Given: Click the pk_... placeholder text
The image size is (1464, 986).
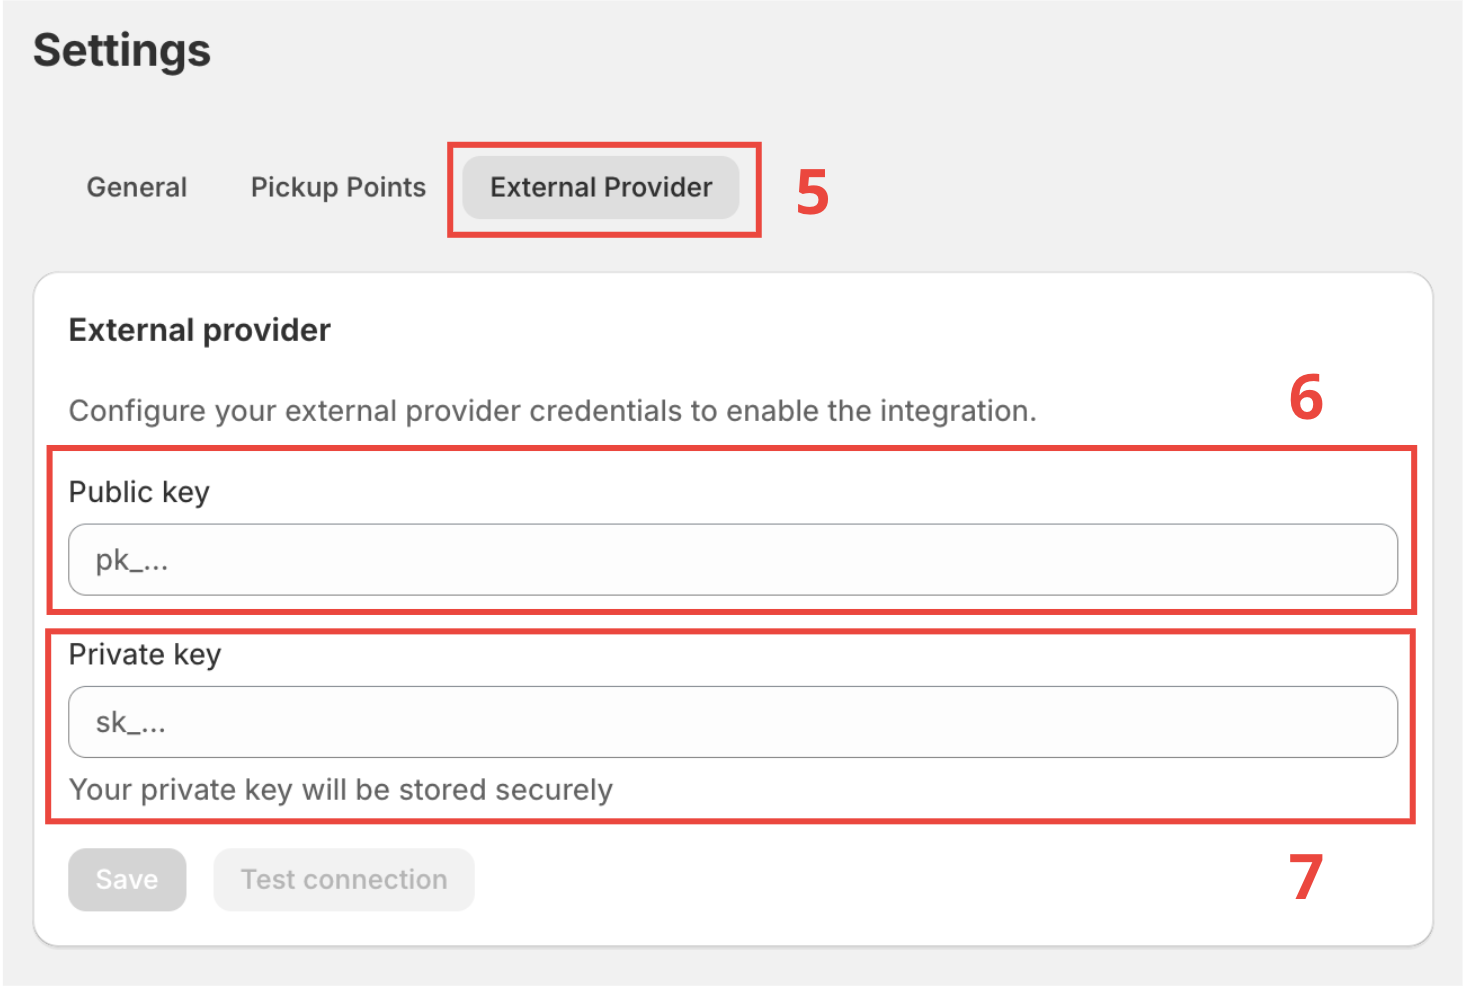Looking at the screenshot, I should point(132,561).
